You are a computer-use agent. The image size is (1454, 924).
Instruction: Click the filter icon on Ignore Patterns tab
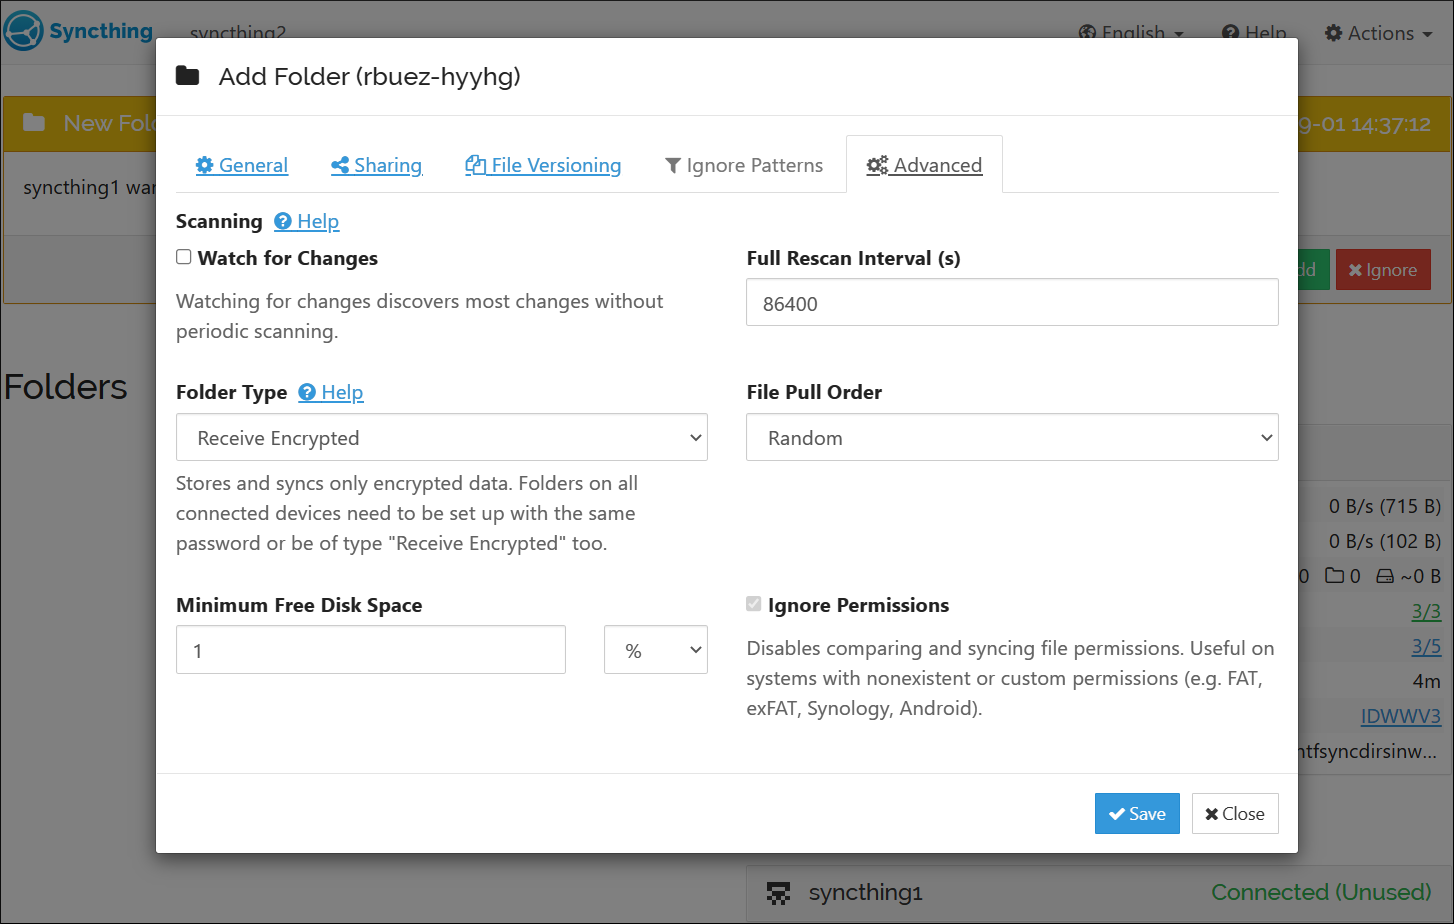coord(673,166)
